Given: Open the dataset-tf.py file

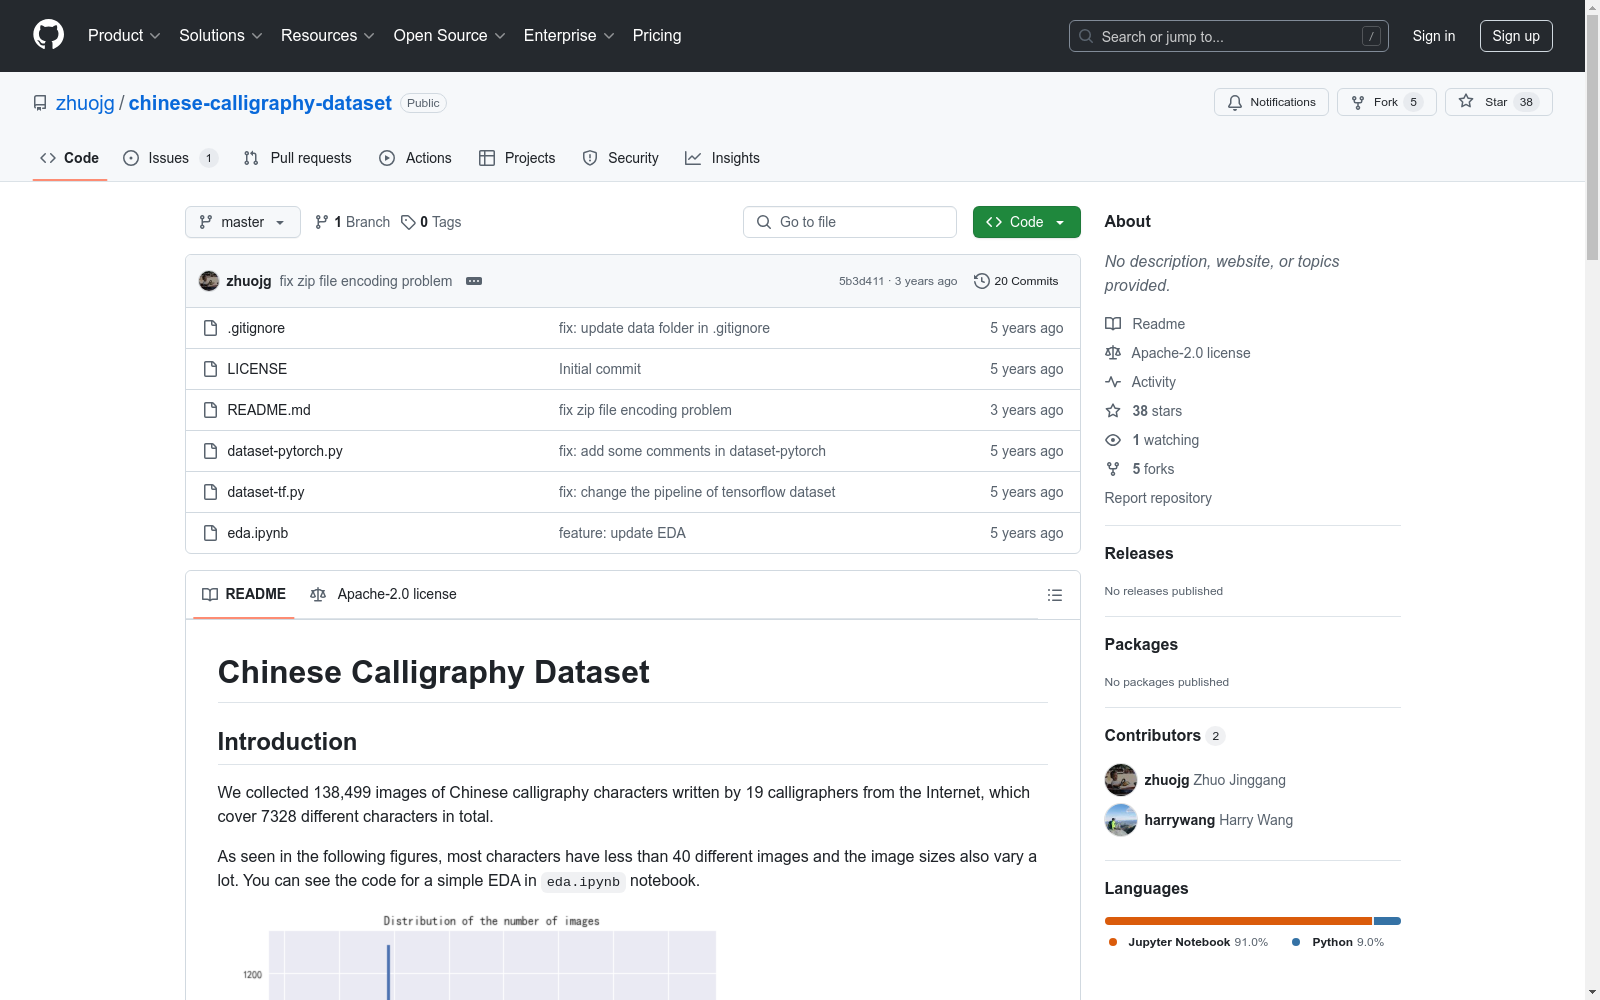Looking at the screenshot, I should pyautogui.click(x=266, y=492).
